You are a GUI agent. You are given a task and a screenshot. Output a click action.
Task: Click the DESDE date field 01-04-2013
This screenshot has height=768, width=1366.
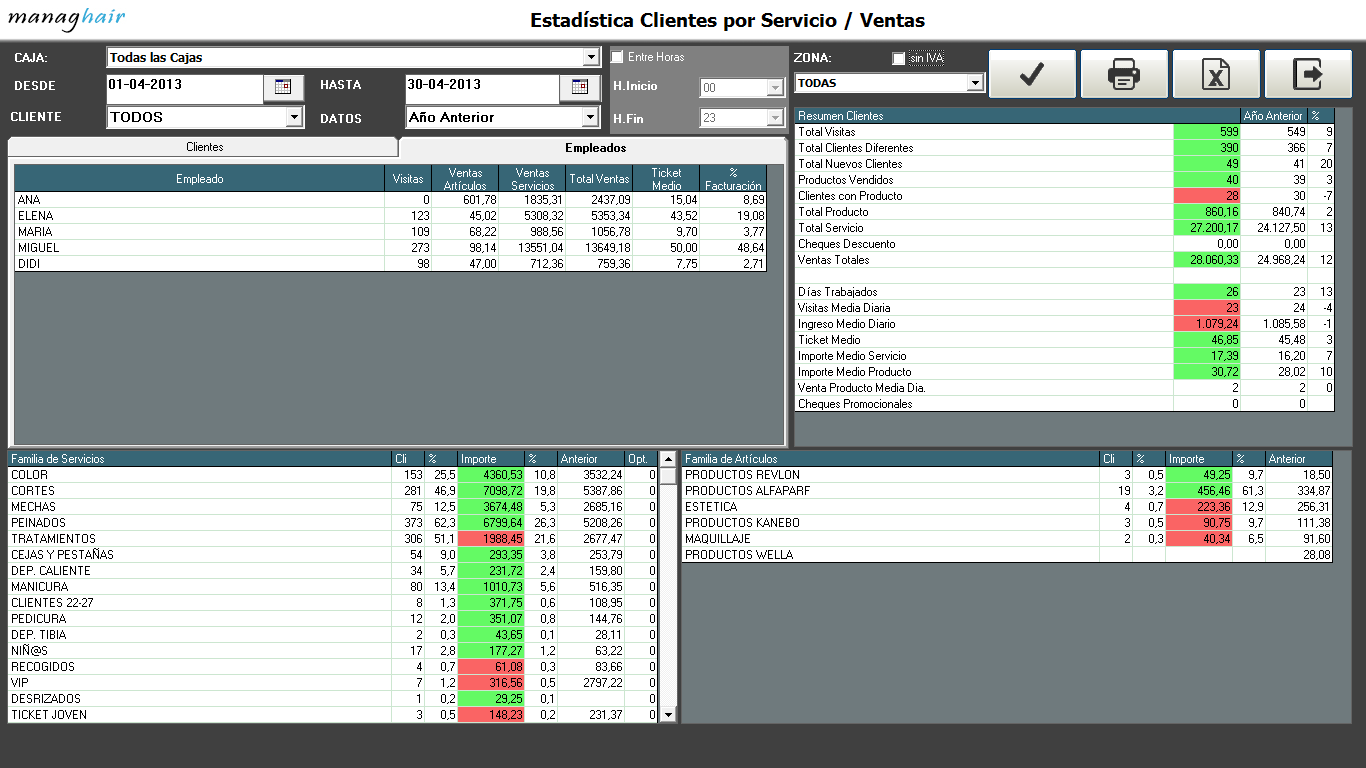[x=185, y=87]
